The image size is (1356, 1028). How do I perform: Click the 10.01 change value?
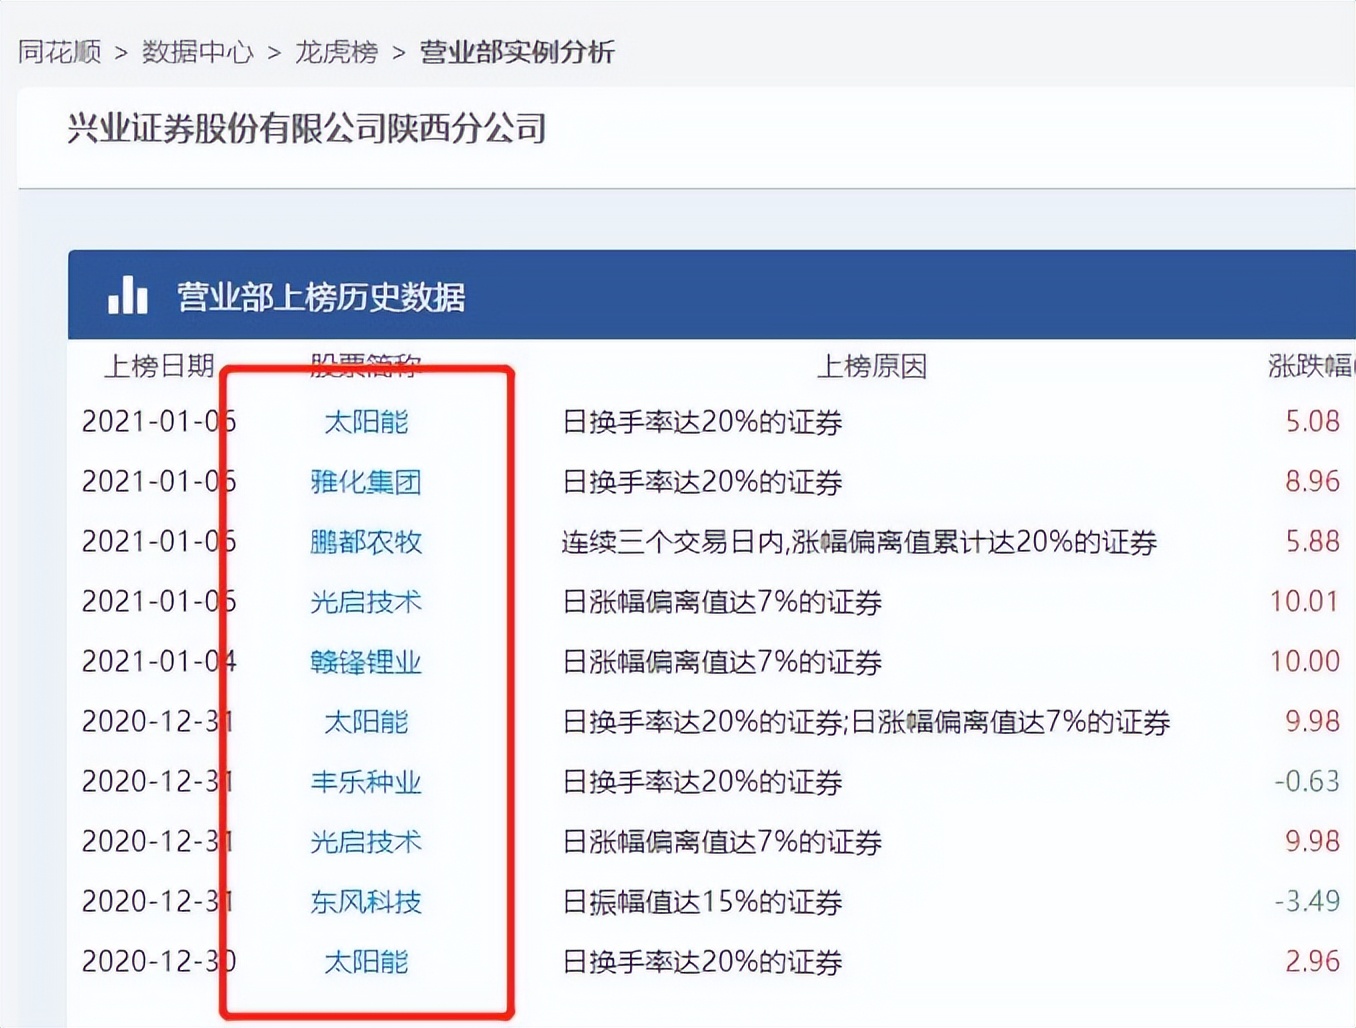click(x=1304, y=601)
